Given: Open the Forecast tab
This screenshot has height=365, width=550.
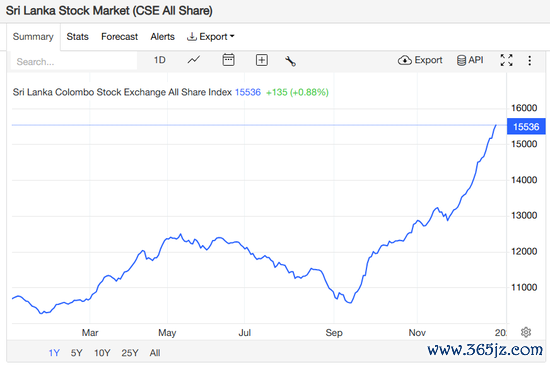Looking at the screenshot, I should (x=120, y=36).
